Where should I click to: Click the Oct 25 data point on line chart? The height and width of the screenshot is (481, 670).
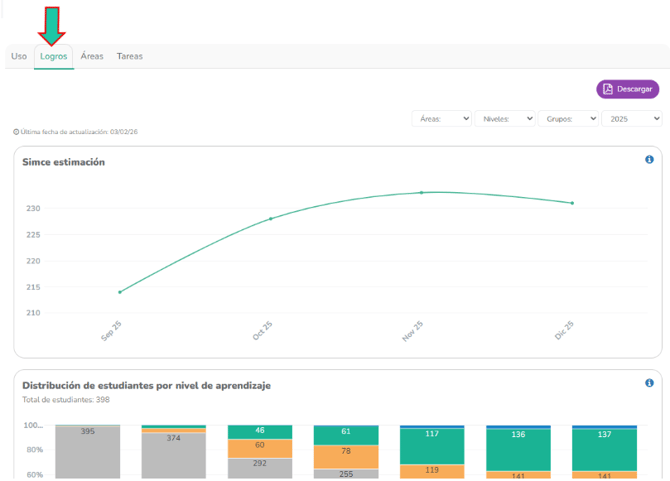[270, 218]
